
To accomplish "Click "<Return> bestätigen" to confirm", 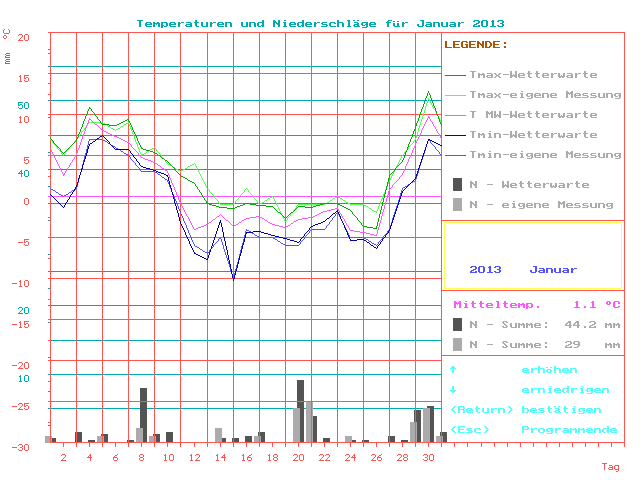I will point(526,410).
